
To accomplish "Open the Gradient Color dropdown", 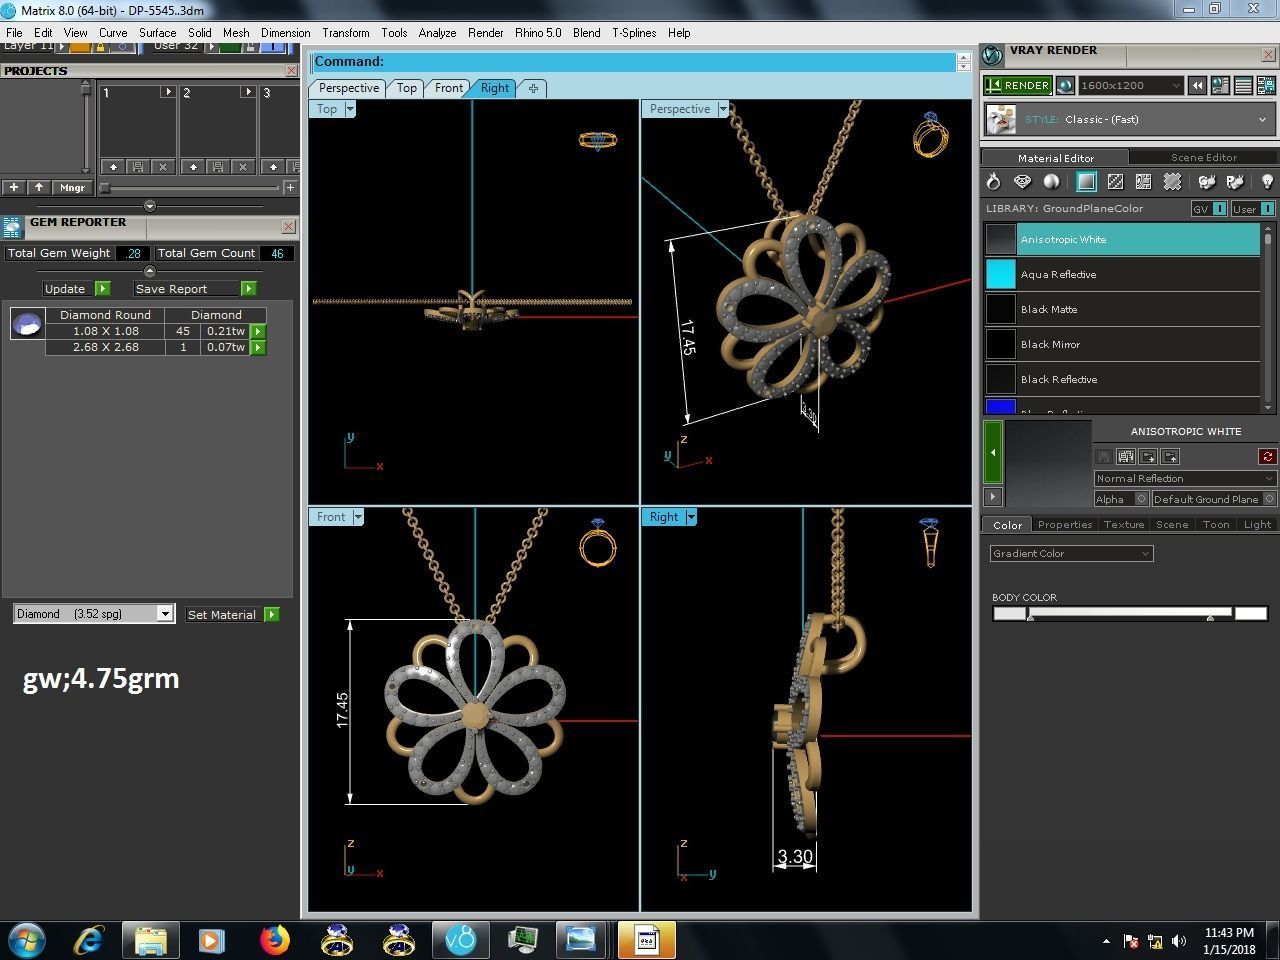I will (1071, 553).
